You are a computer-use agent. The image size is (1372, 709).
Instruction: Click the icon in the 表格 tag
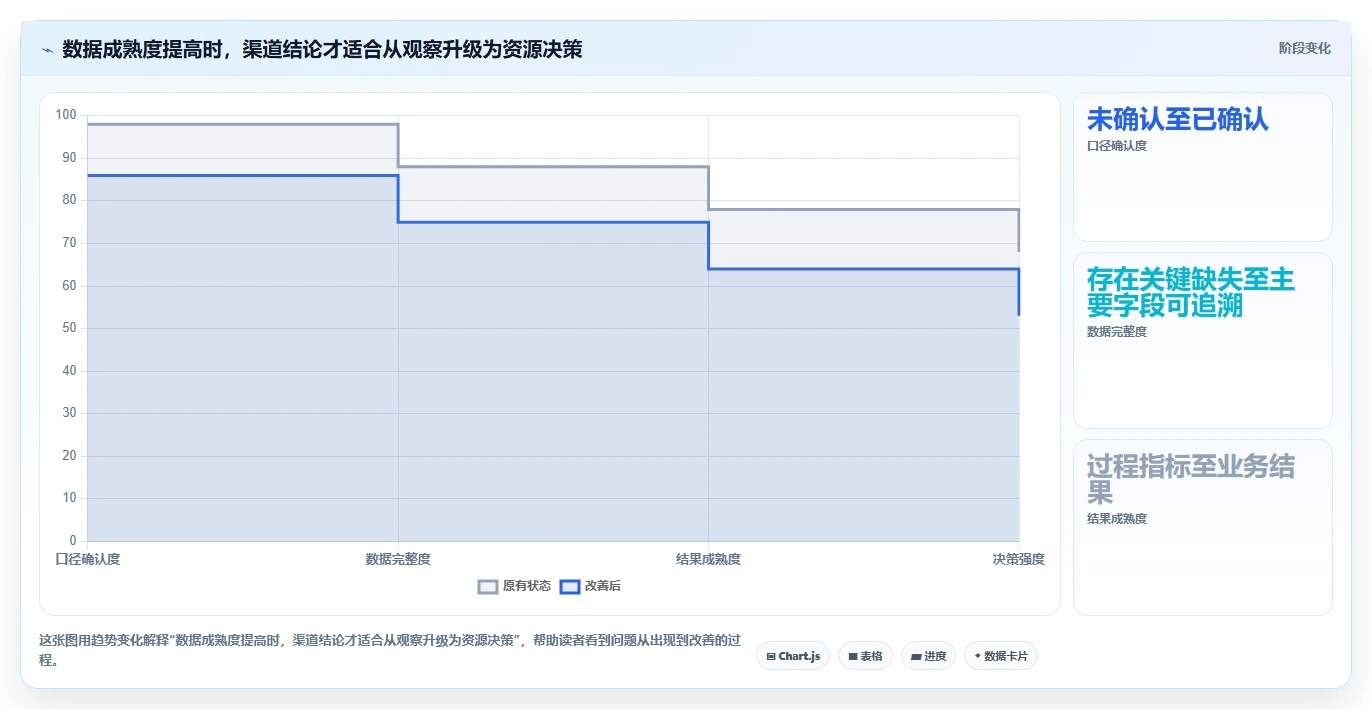coord(852,657)
